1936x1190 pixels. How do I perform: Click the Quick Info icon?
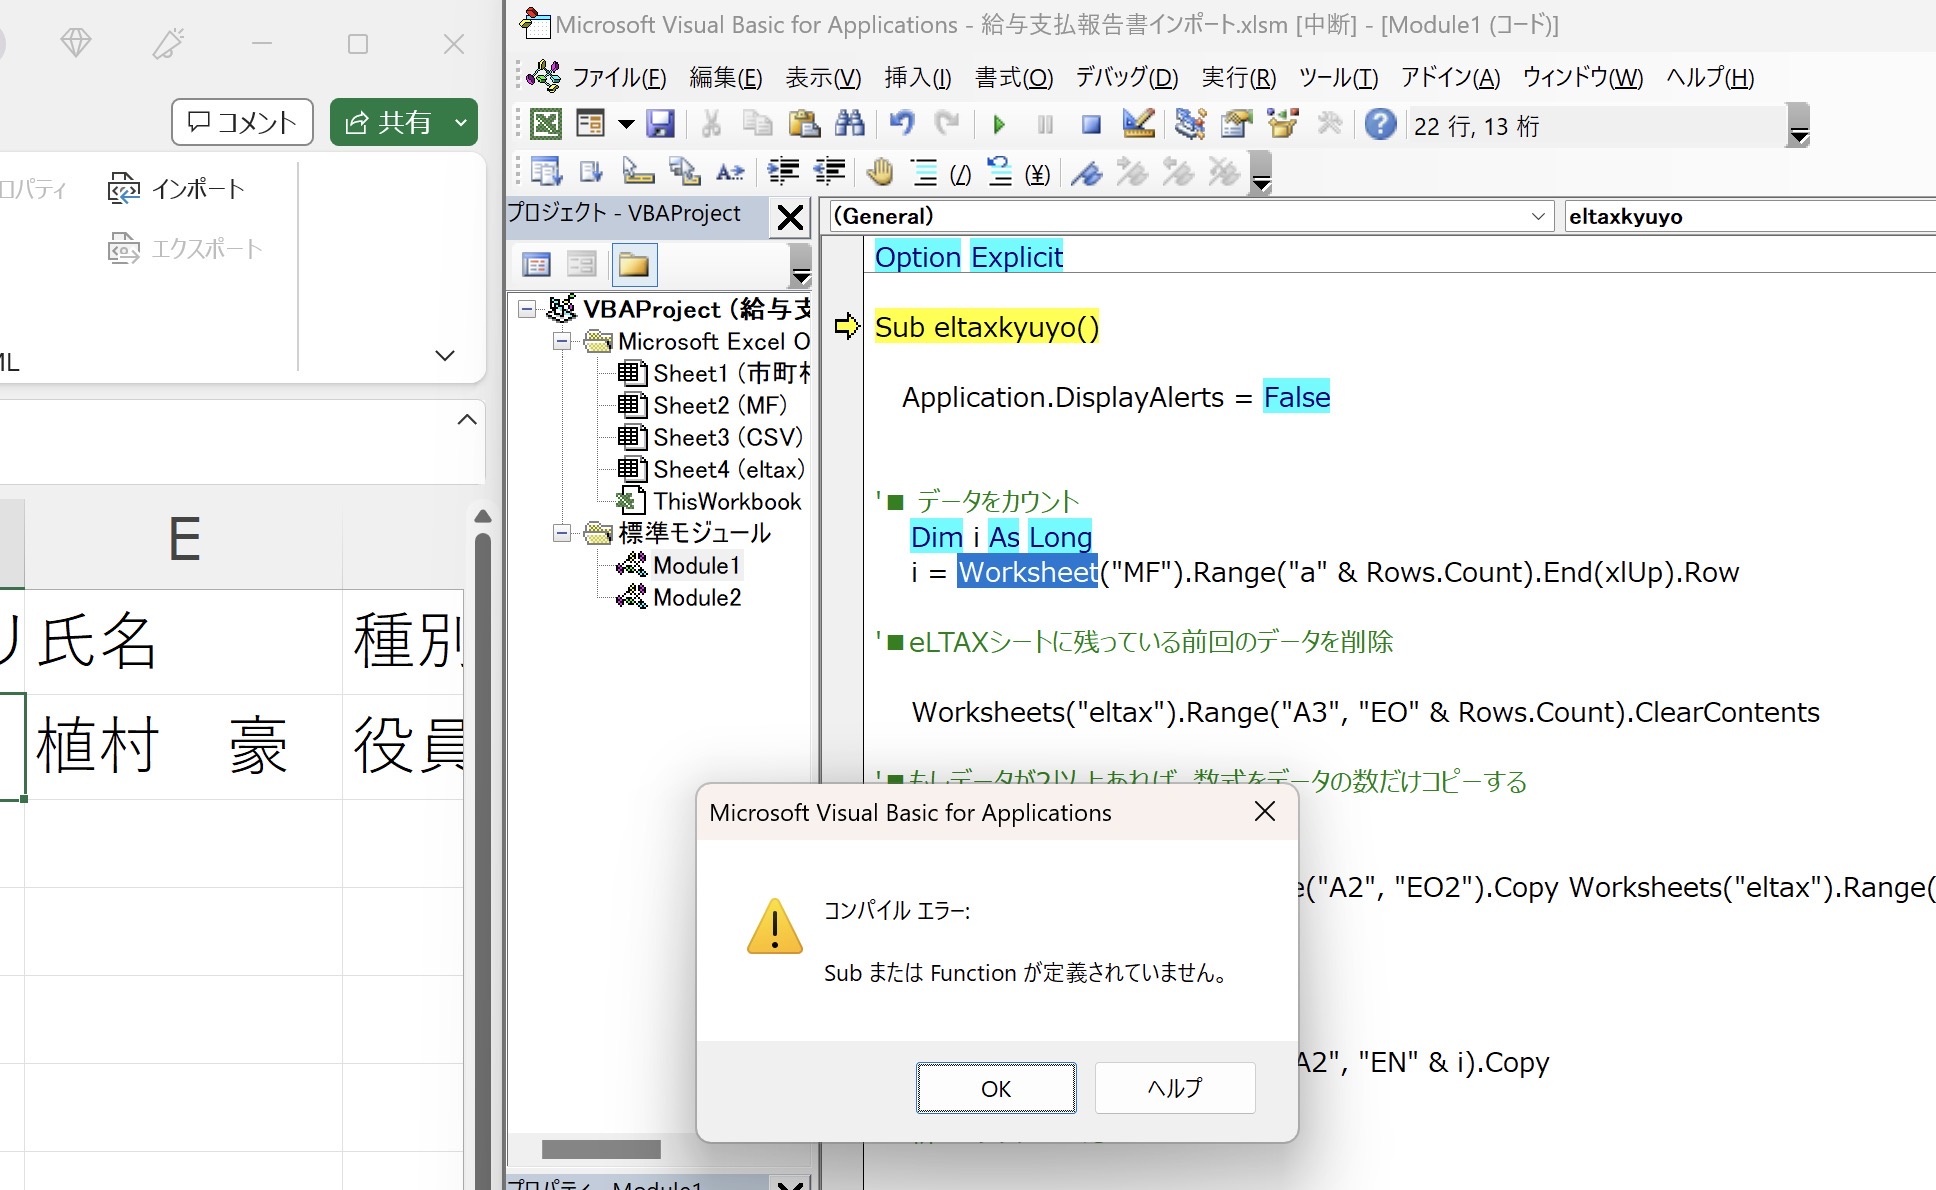637,172
